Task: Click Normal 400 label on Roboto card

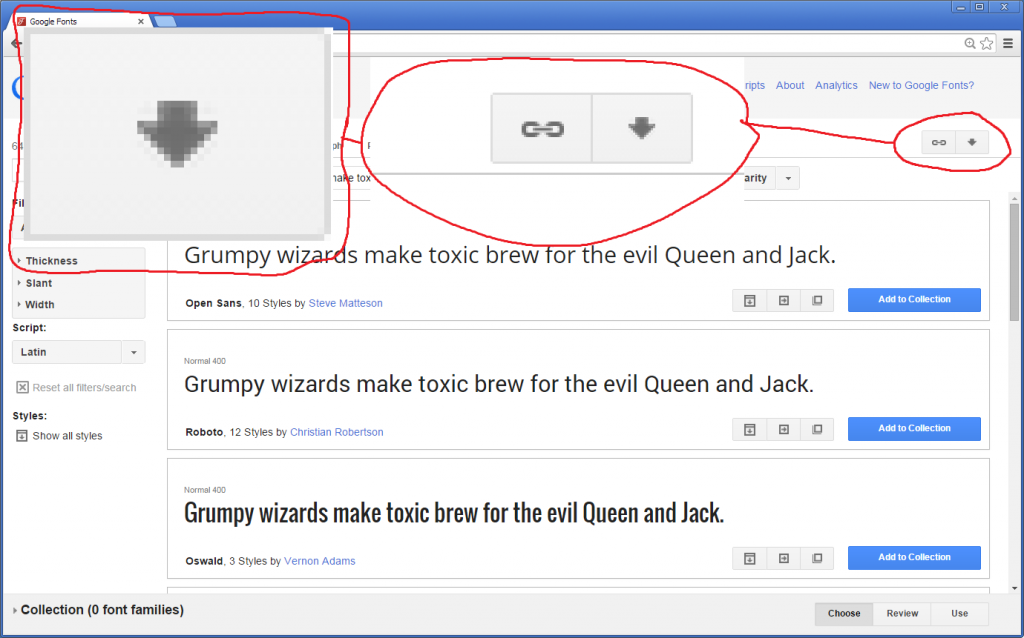Action: (x=205, y=361)
